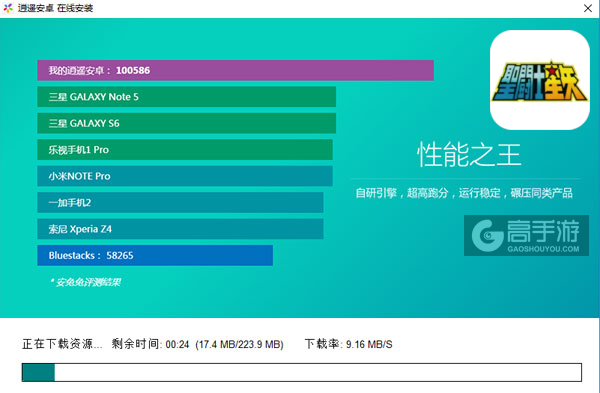Click the 性能之王 heading
The image size is (600, 393).
click(x=469, y=155)
